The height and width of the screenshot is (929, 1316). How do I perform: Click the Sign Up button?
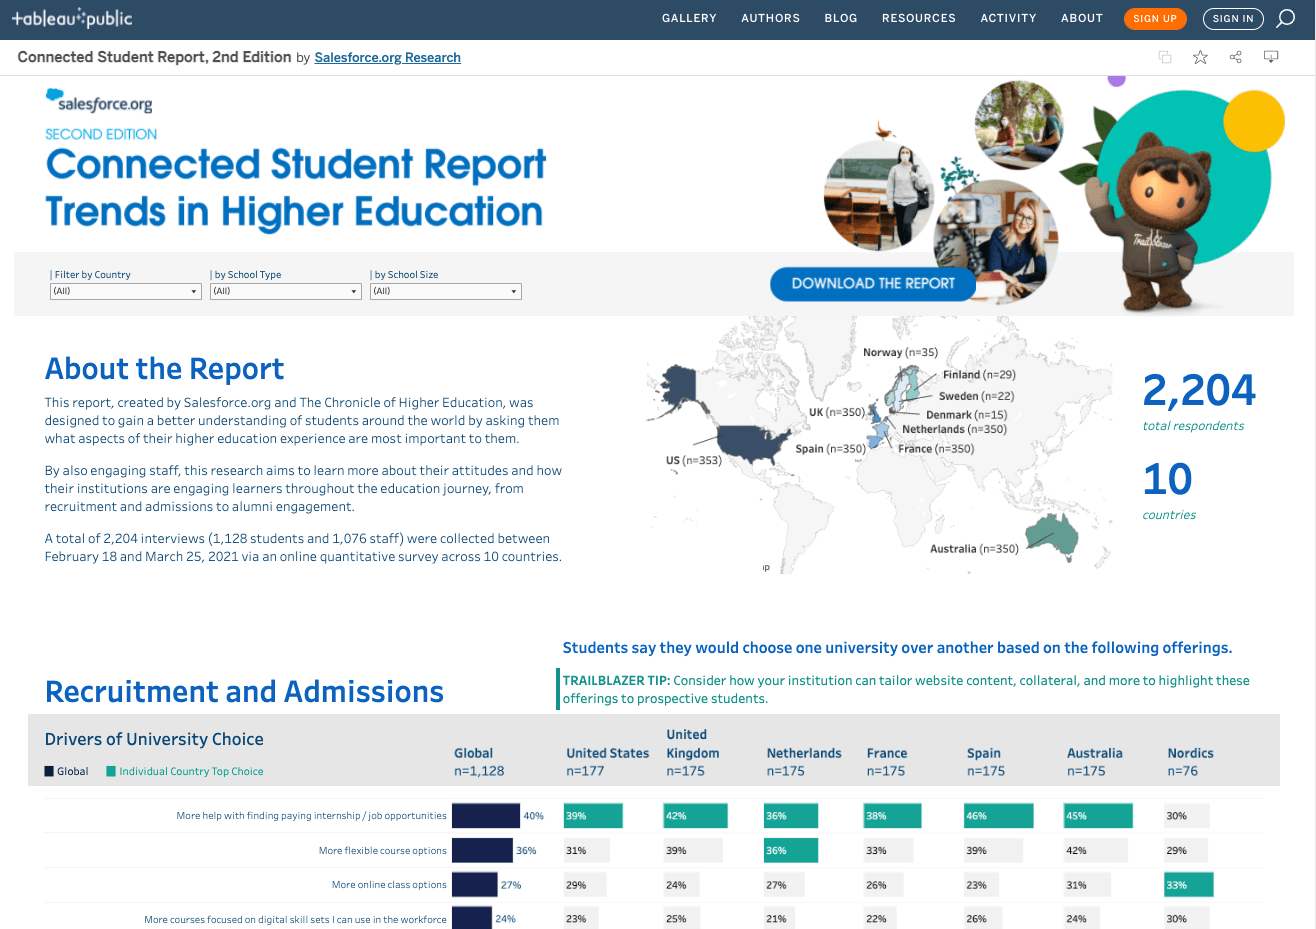[1155, 18]
